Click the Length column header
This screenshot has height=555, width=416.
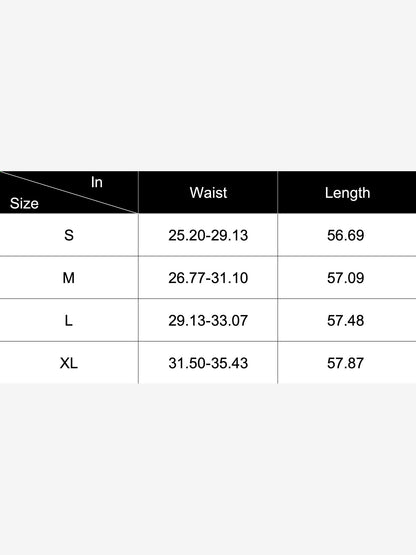click(347, 193)
